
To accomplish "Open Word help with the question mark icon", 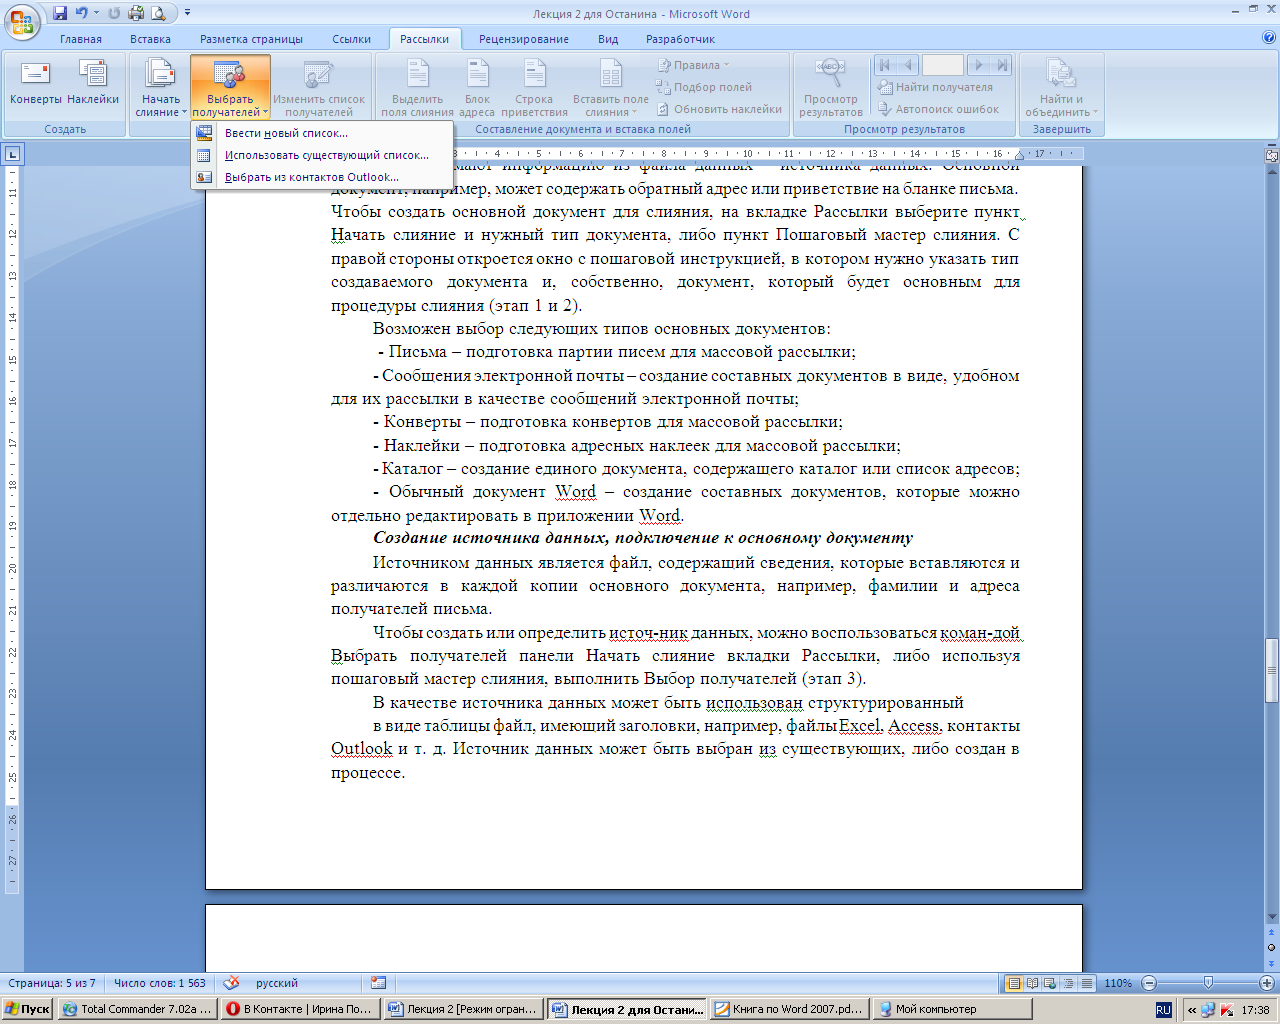I will click(1269, 38).
